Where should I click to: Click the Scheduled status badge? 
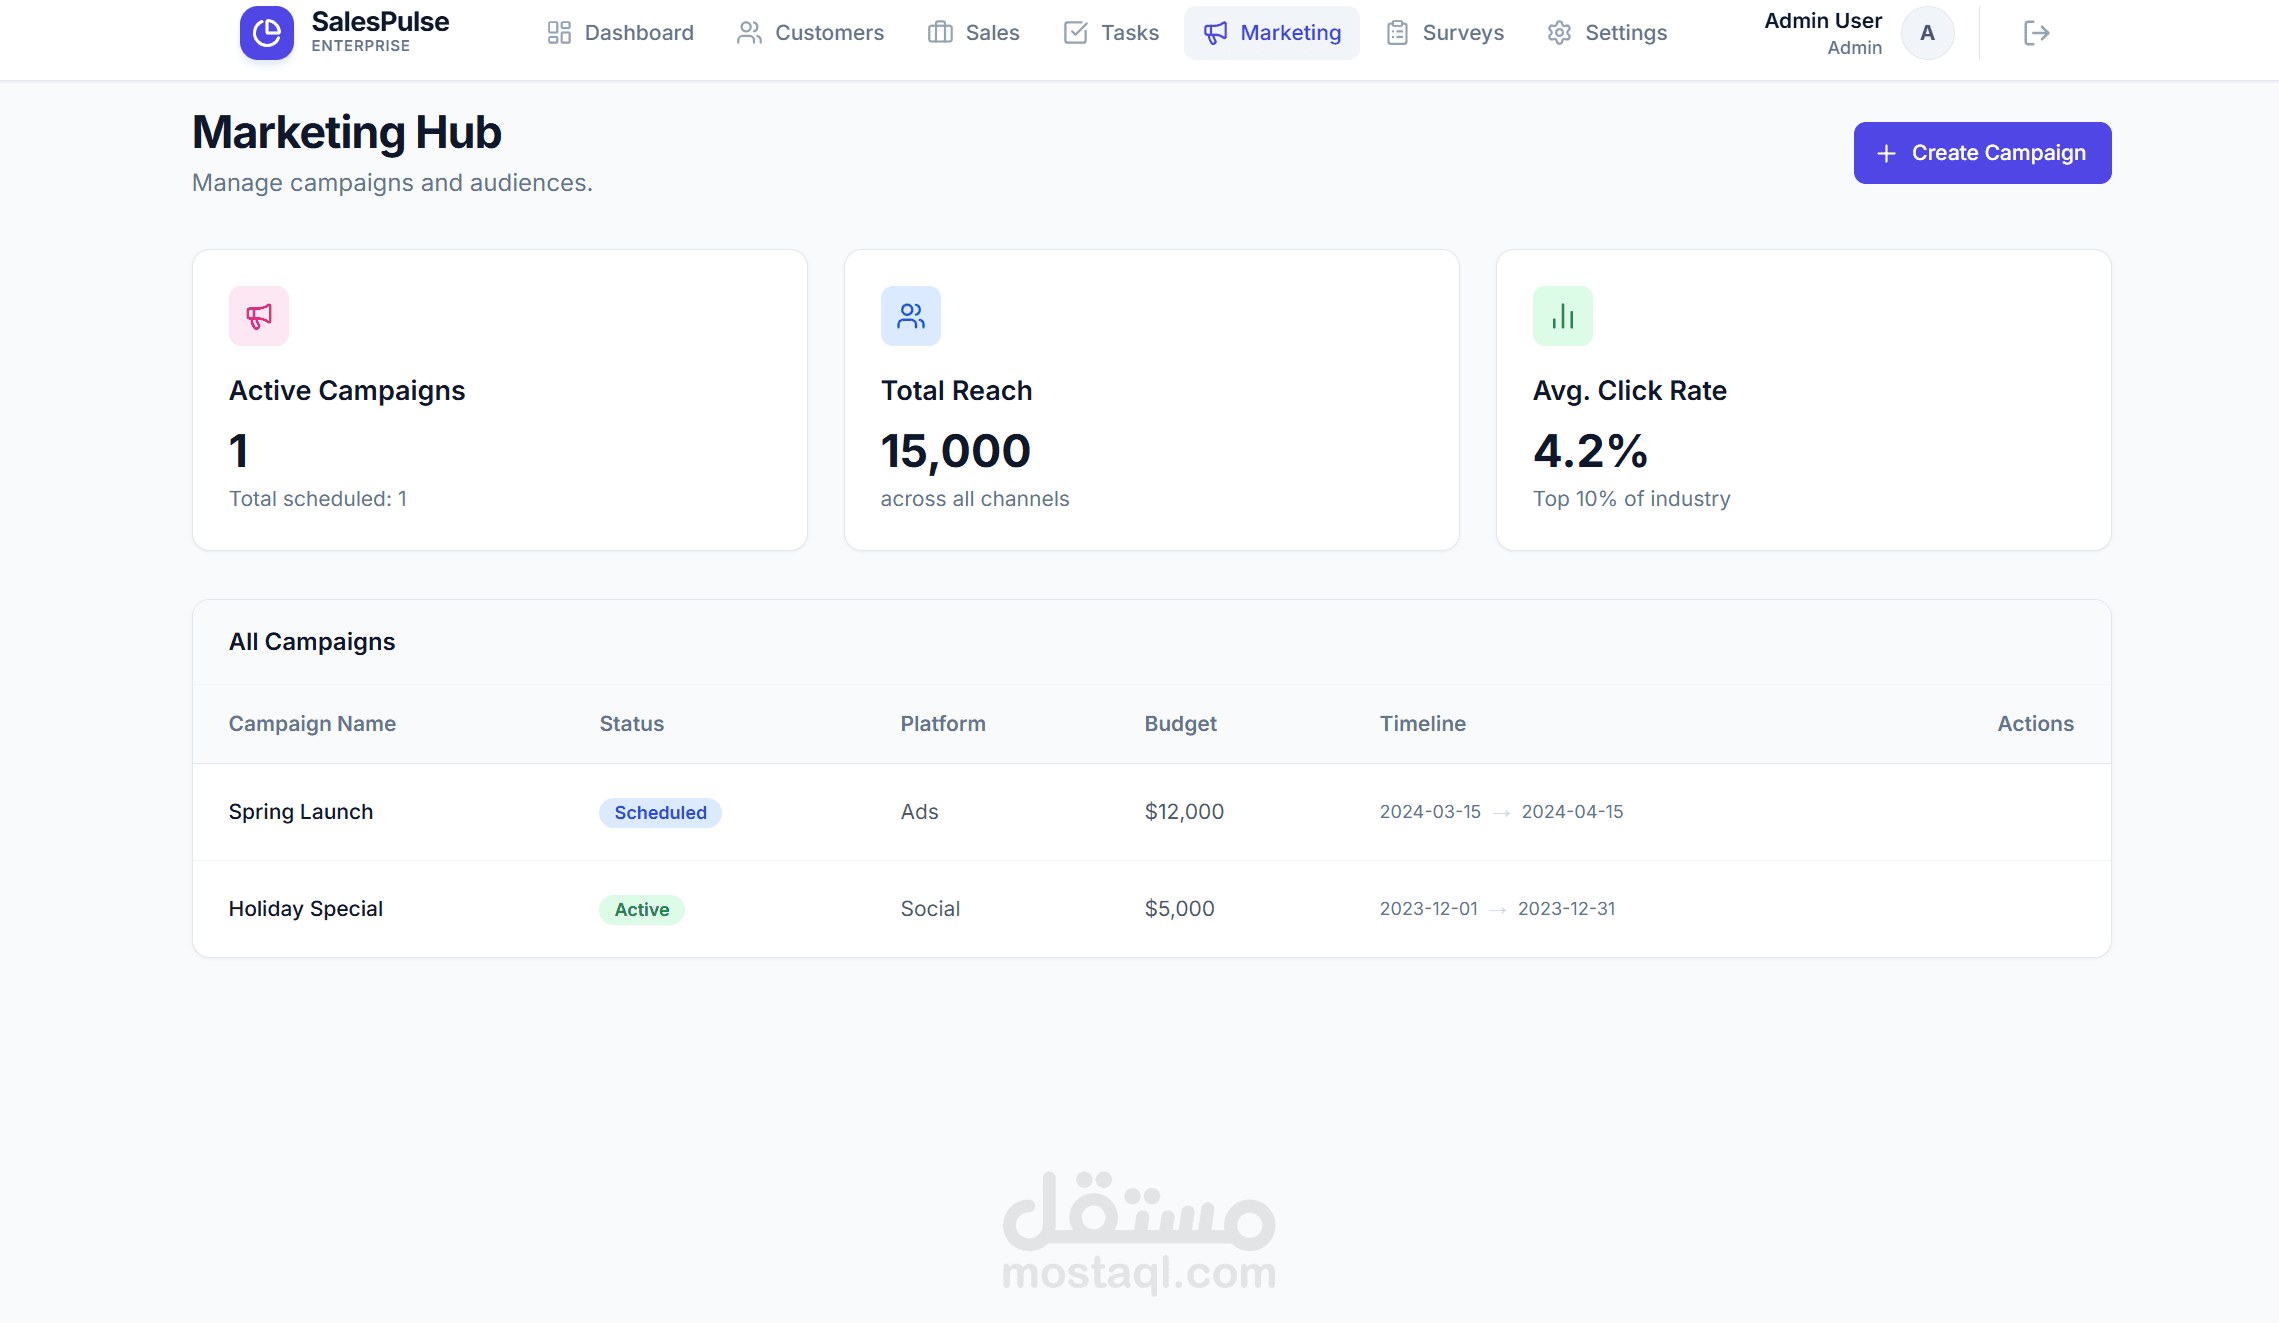tap(660, 812)
